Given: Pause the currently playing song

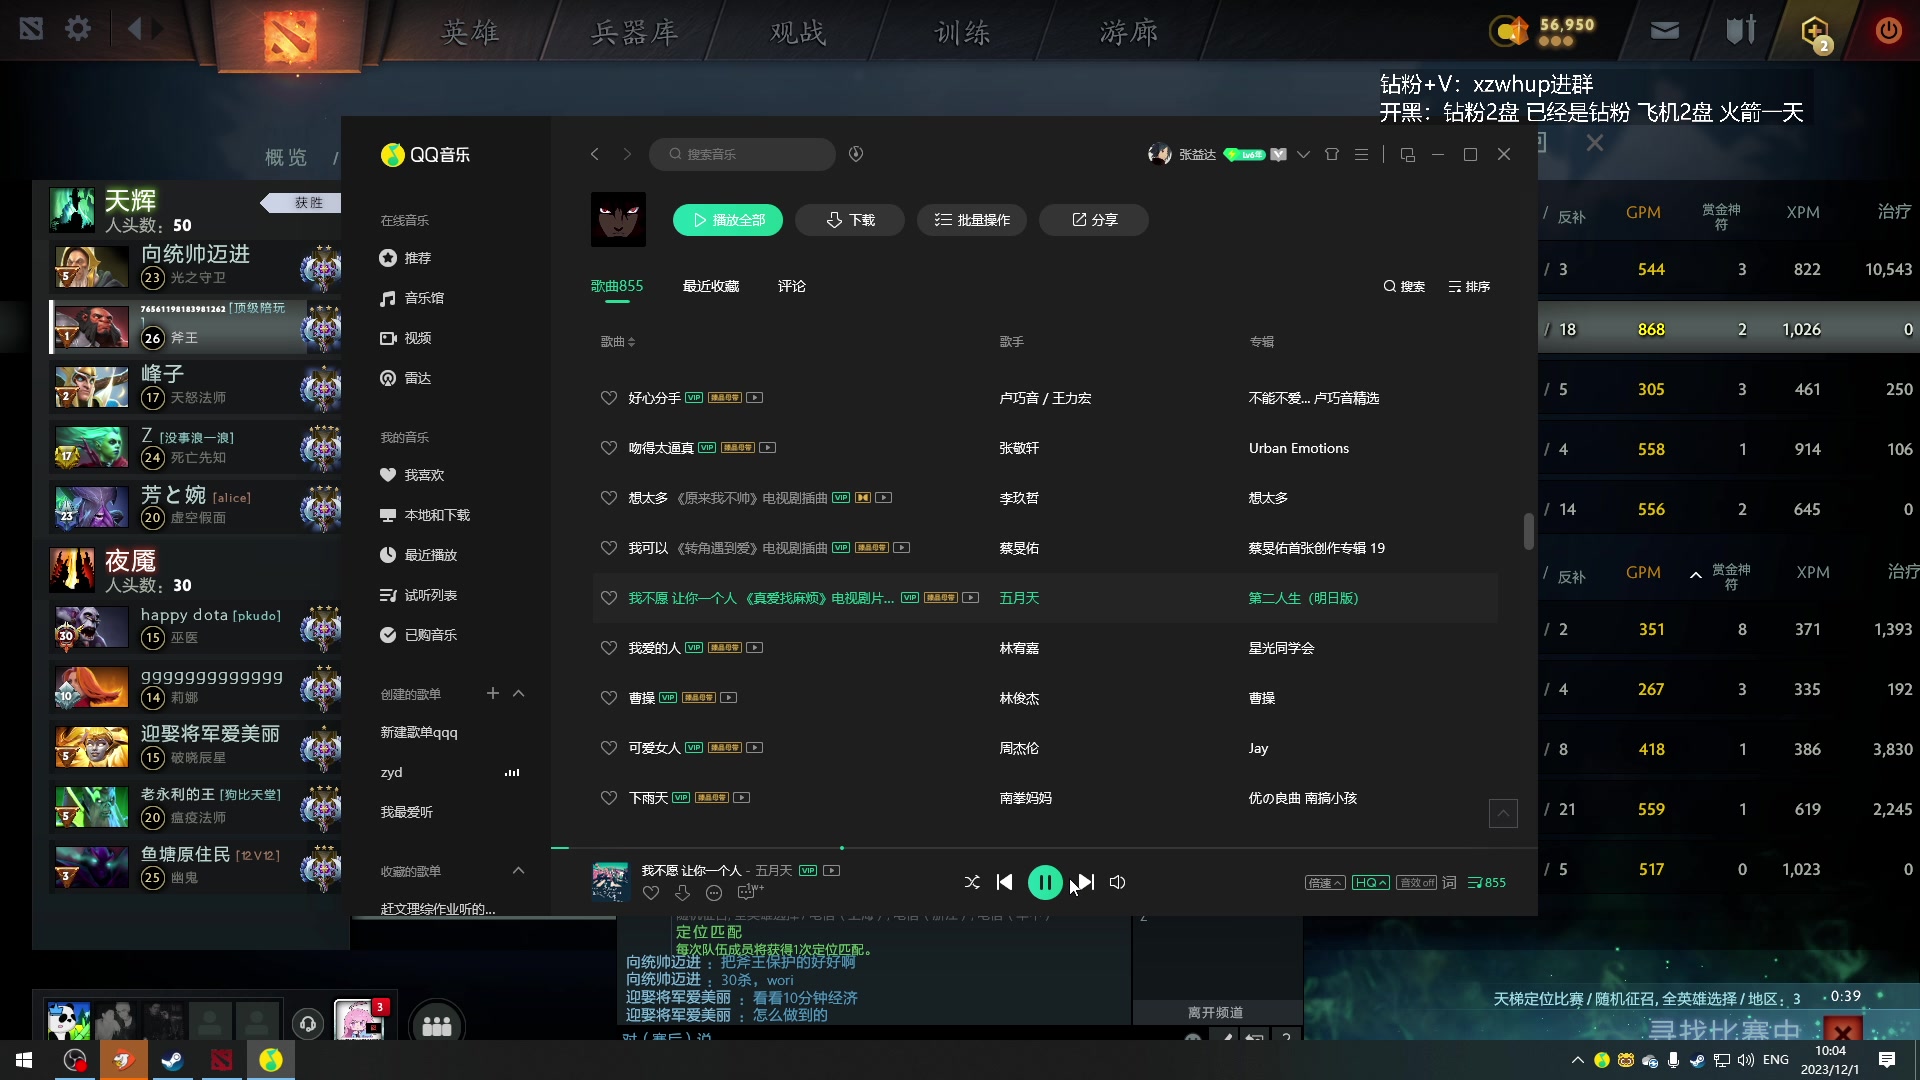Looking at the screenshot, I should (1044, 882).
